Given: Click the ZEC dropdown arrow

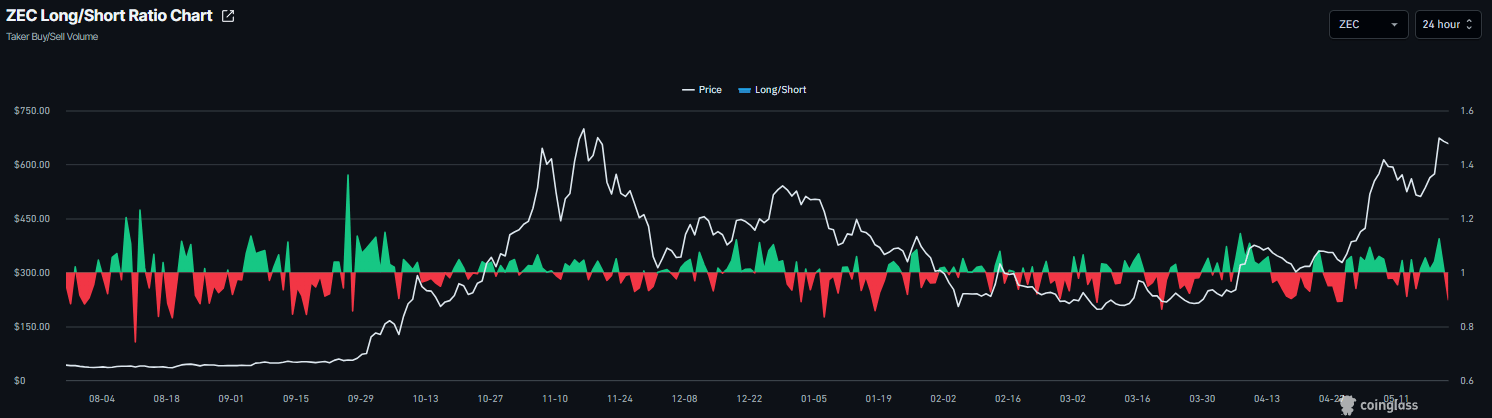Looking at the screenshot, I should [1394, 25].
